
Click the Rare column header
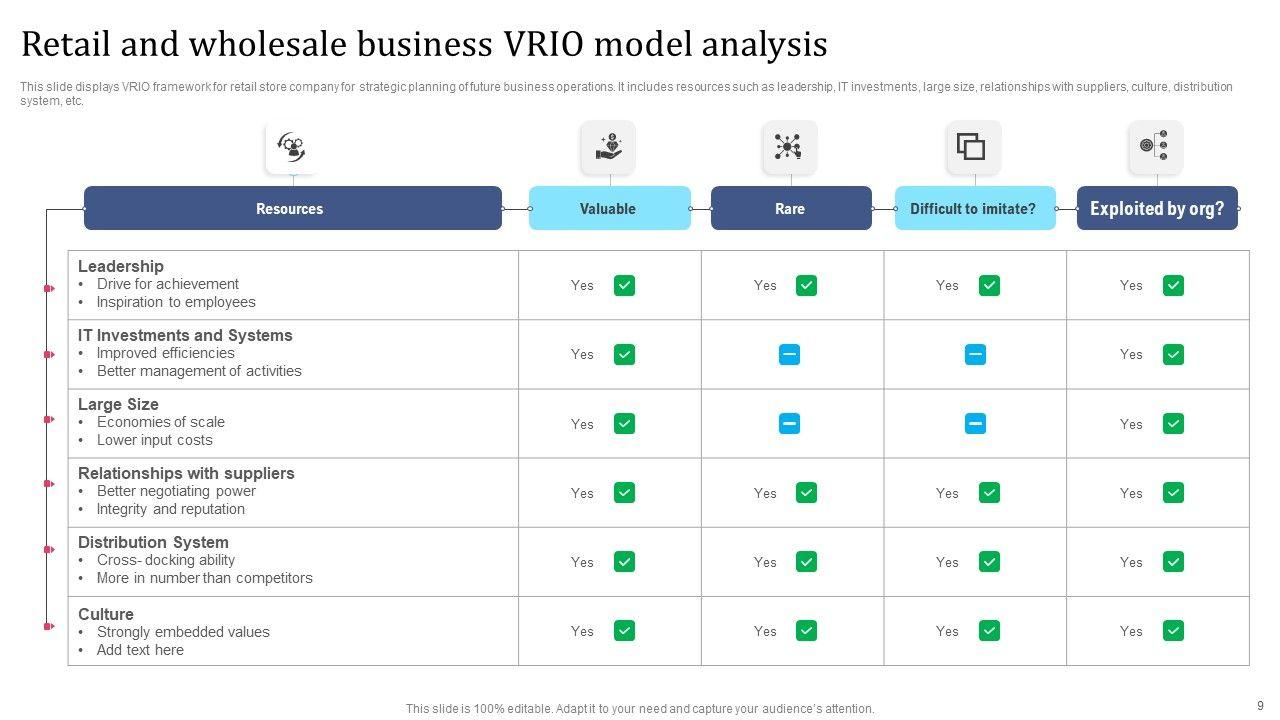coord(790,208)
